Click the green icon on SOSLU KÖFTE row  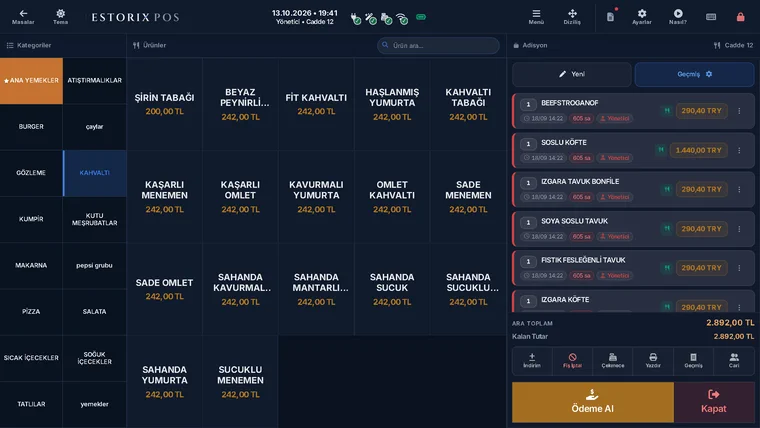click(661, 150)
